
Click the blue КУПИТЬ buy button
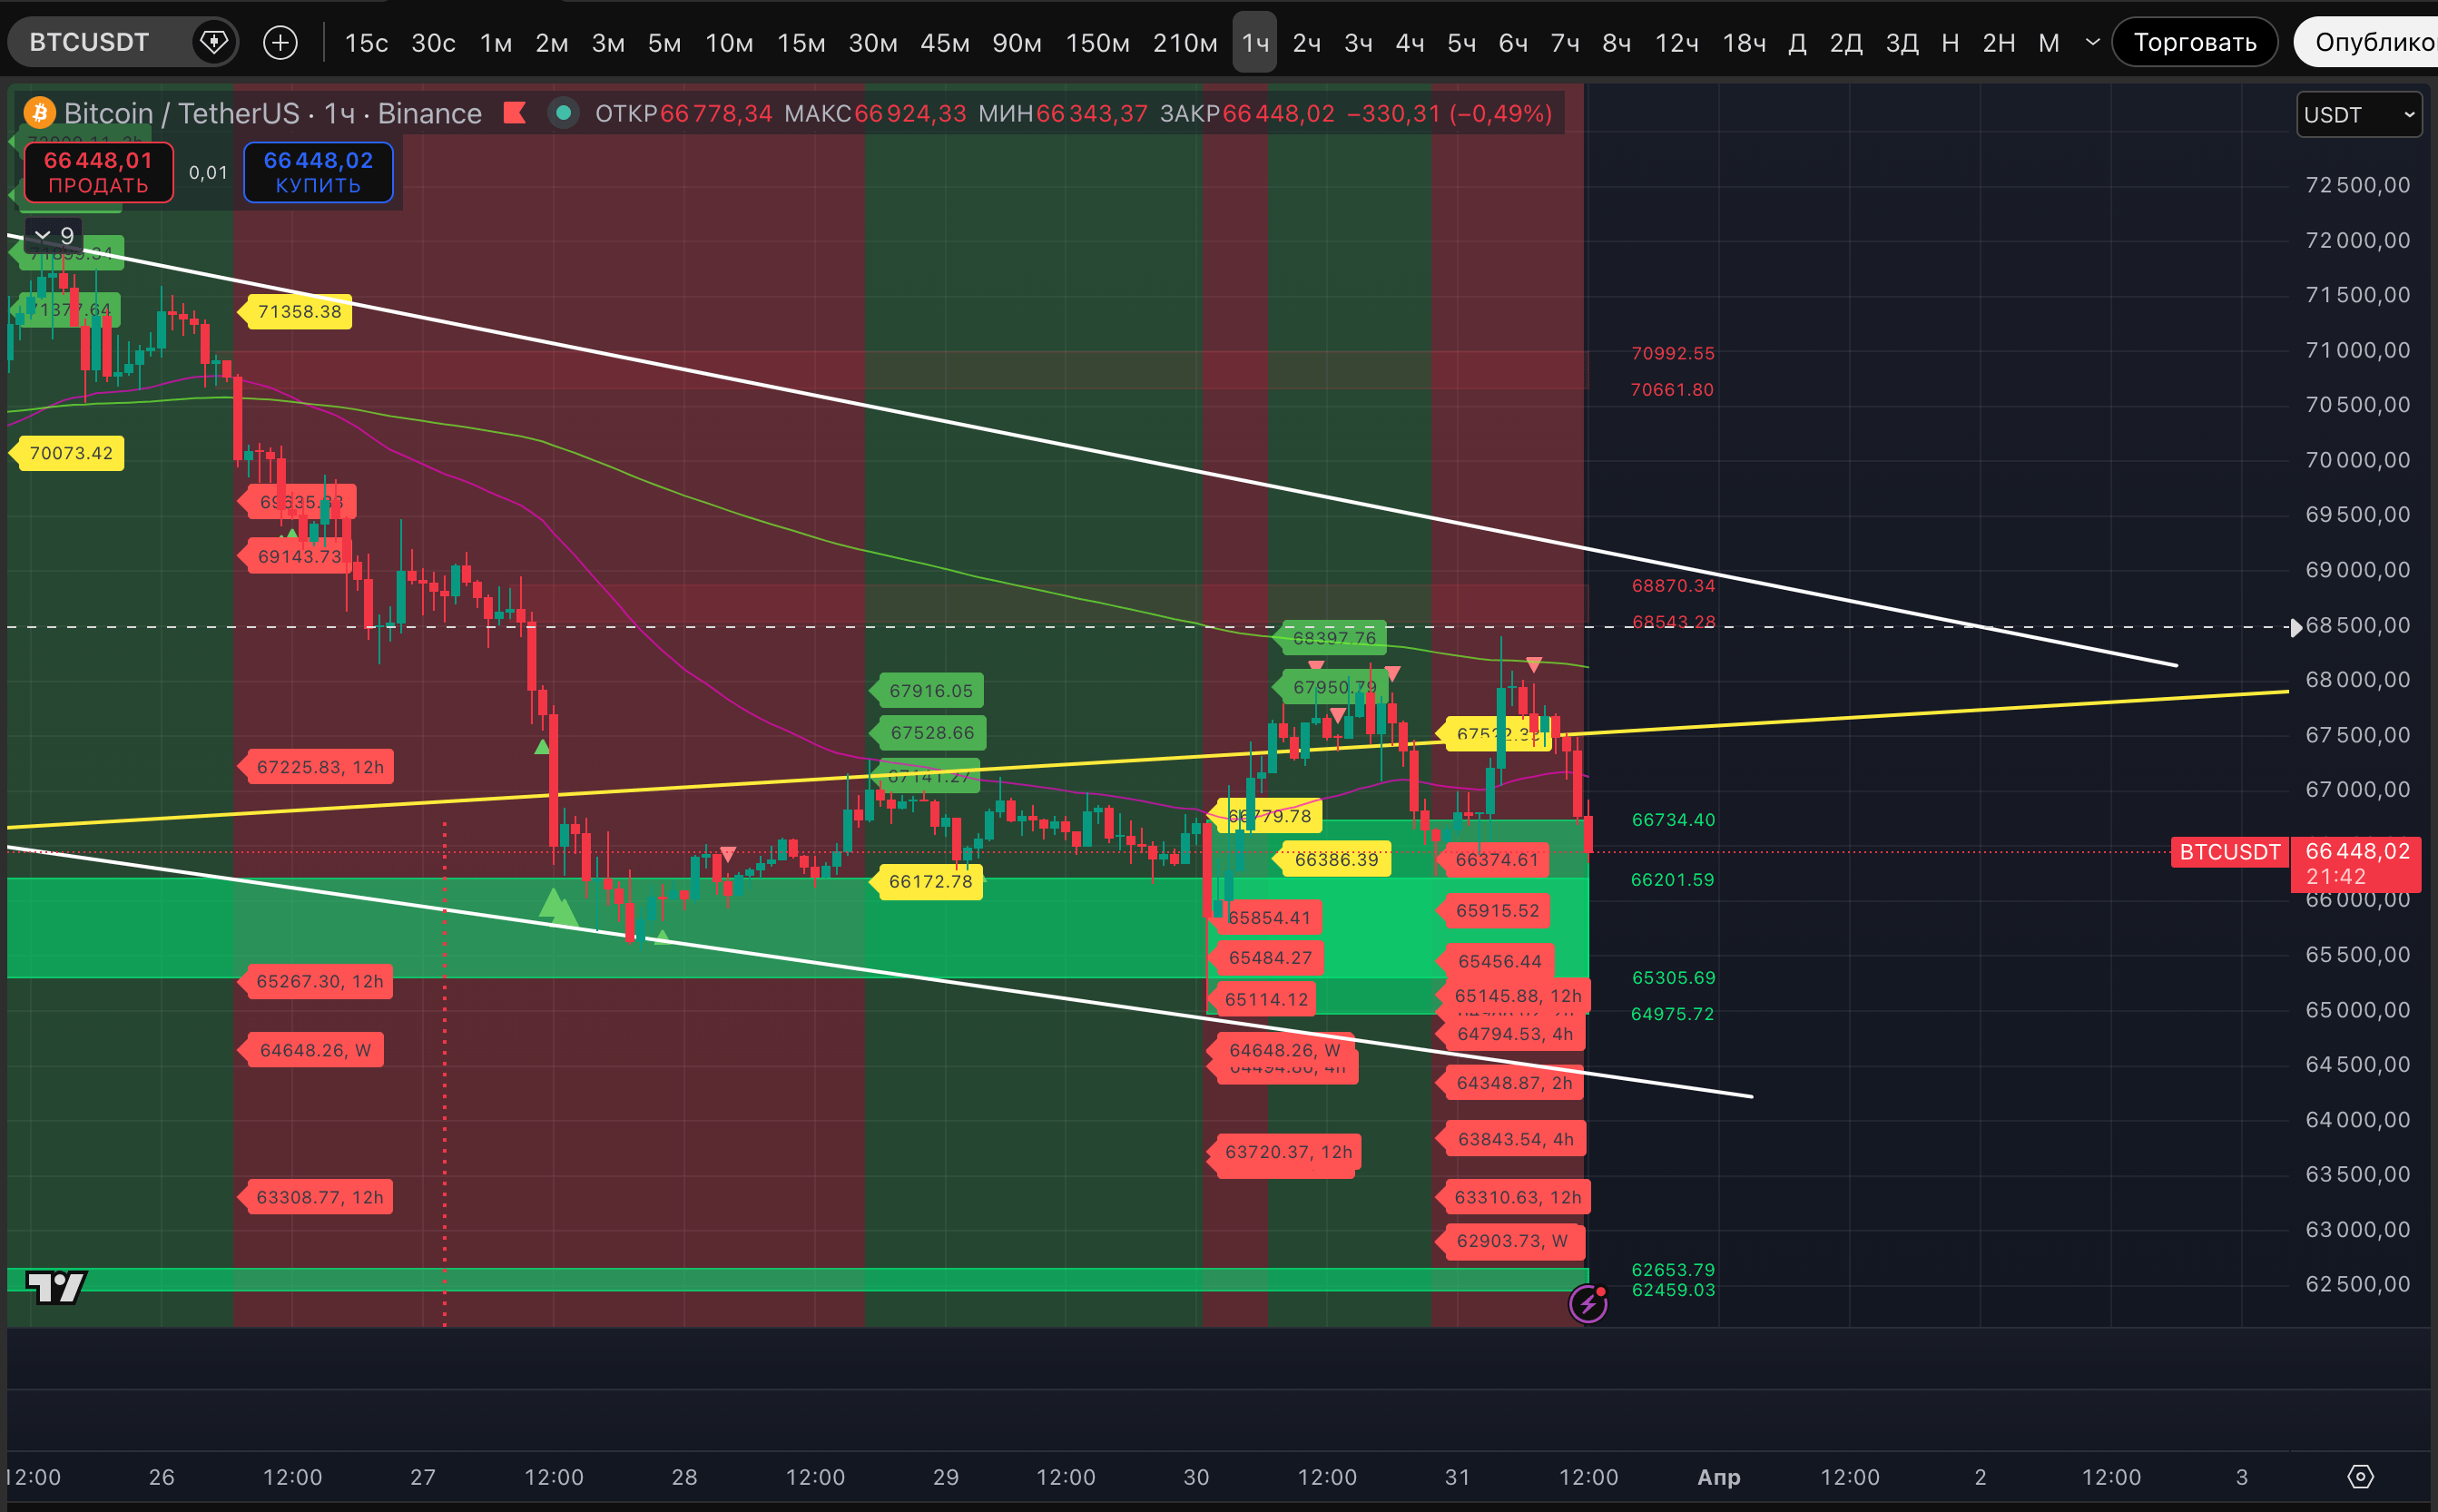pyautogui.click(x=318, y=172)
